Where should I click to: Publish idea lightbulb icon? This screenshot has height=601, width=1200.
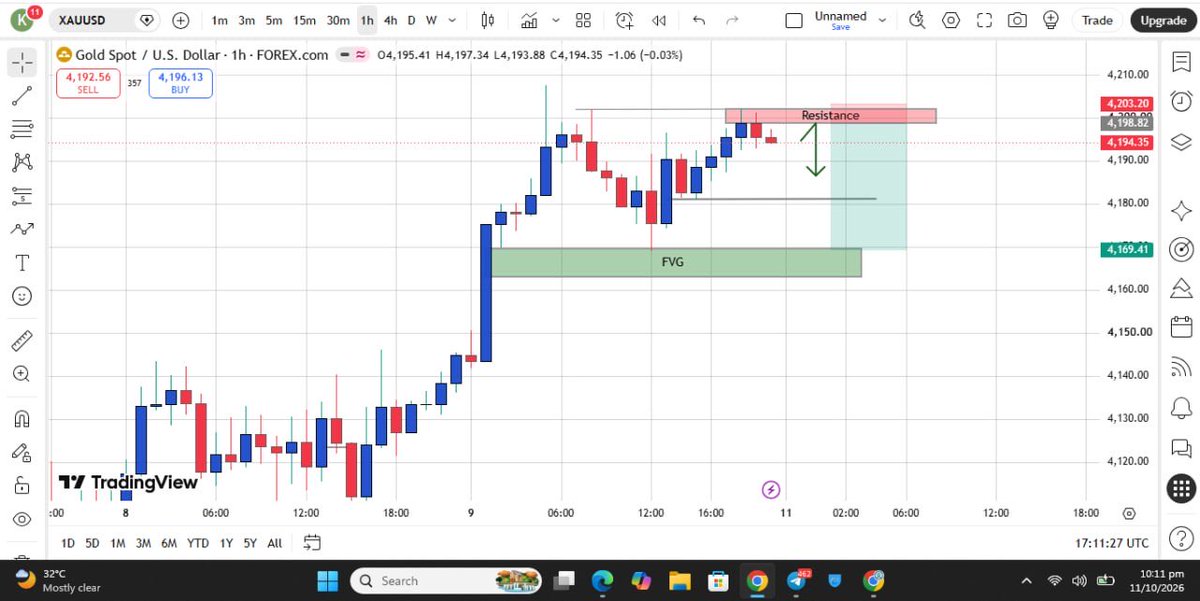tap(1050, 20)
